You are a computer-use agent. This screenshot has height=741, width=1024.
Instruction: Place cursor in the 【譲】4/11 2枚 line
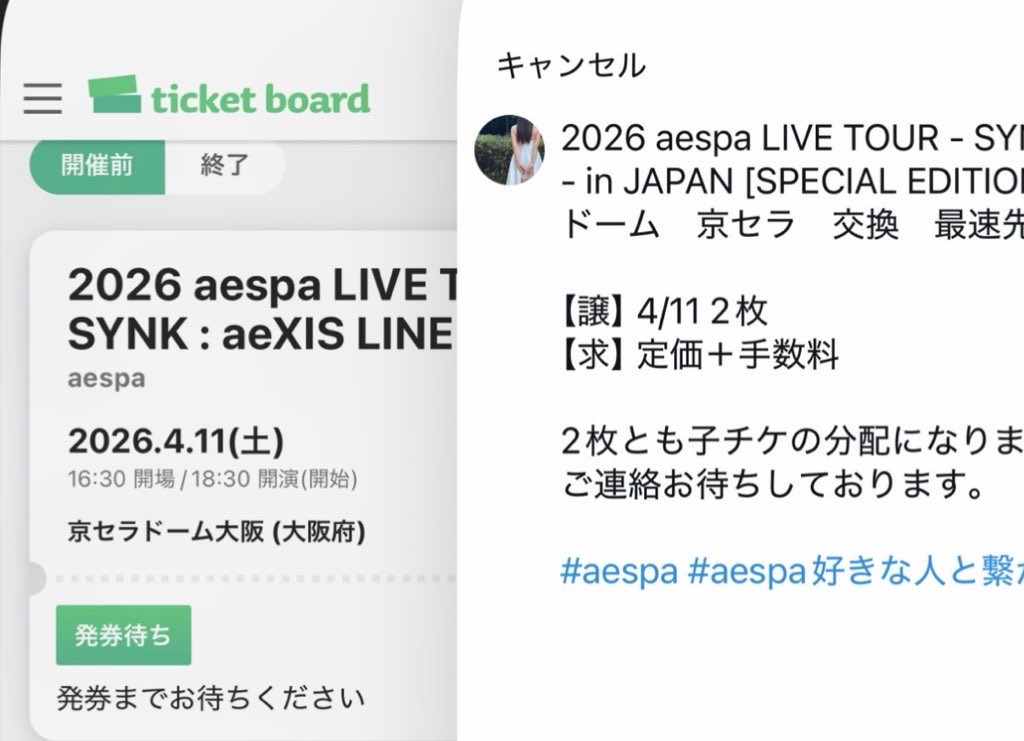[665, 312]
